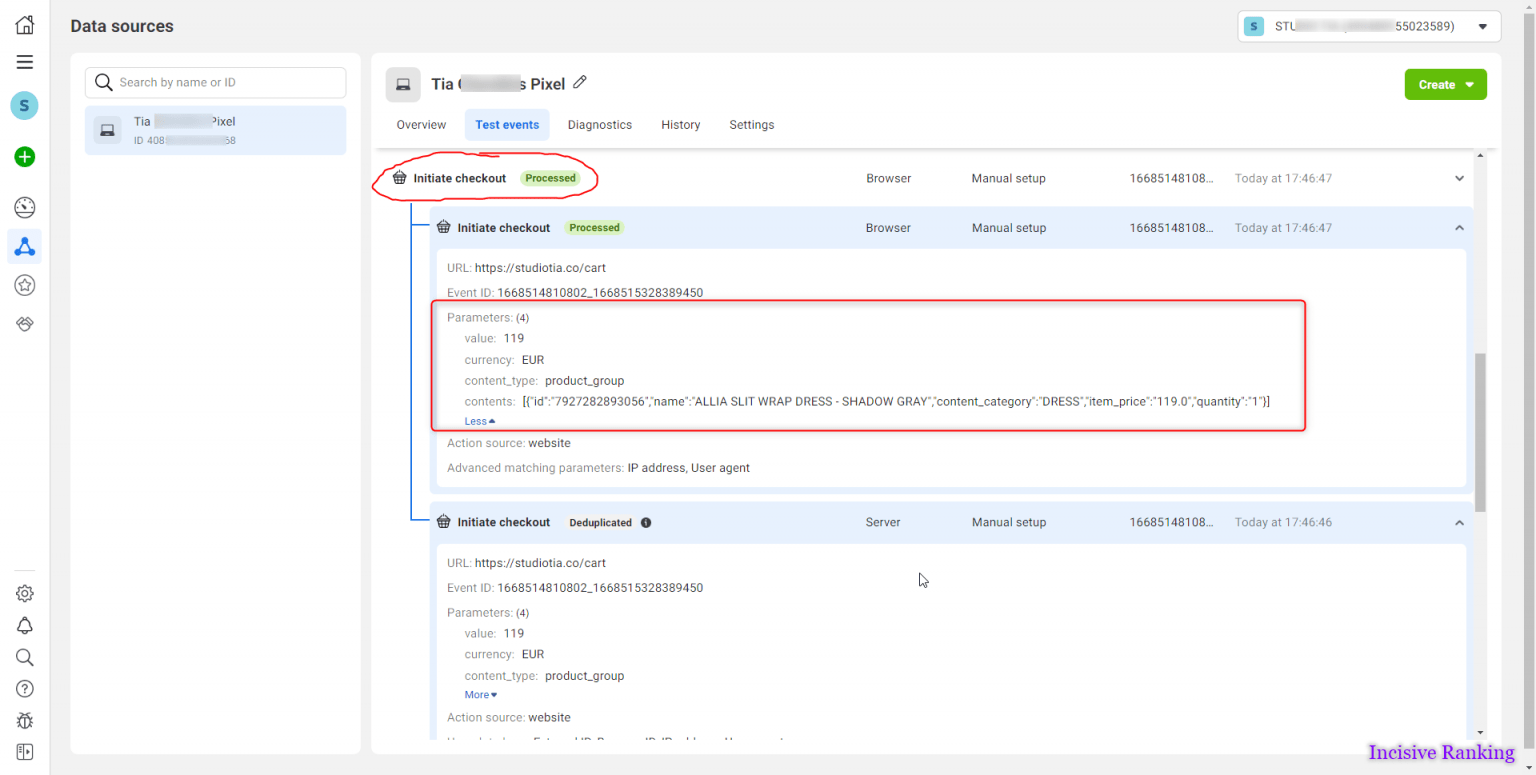The width and height of the screenshot is (1536, 775).
Task: Switch to the Diagnostics tab
Action: [x=600, y=125]
